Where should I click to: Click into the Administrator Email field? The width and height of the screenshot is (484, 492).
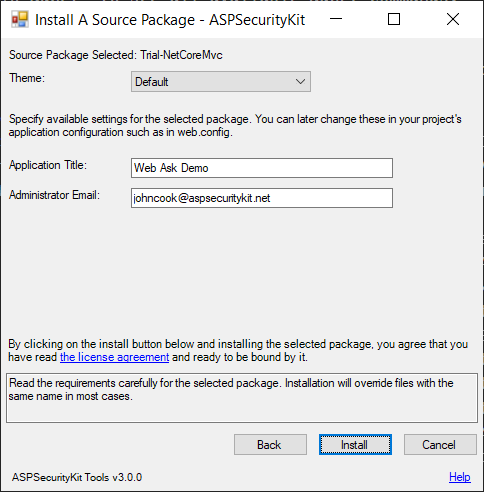262,198
